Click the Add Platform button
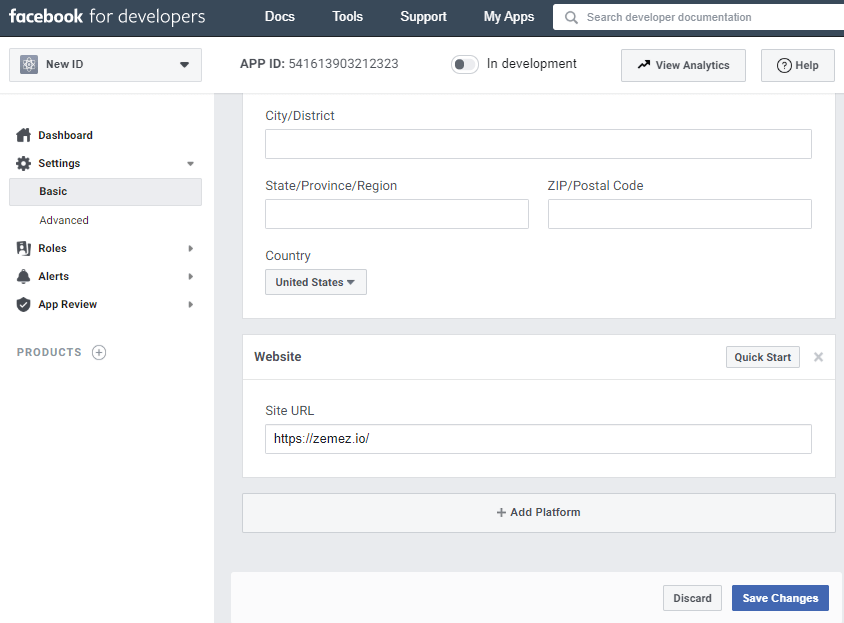 (538, 512)
